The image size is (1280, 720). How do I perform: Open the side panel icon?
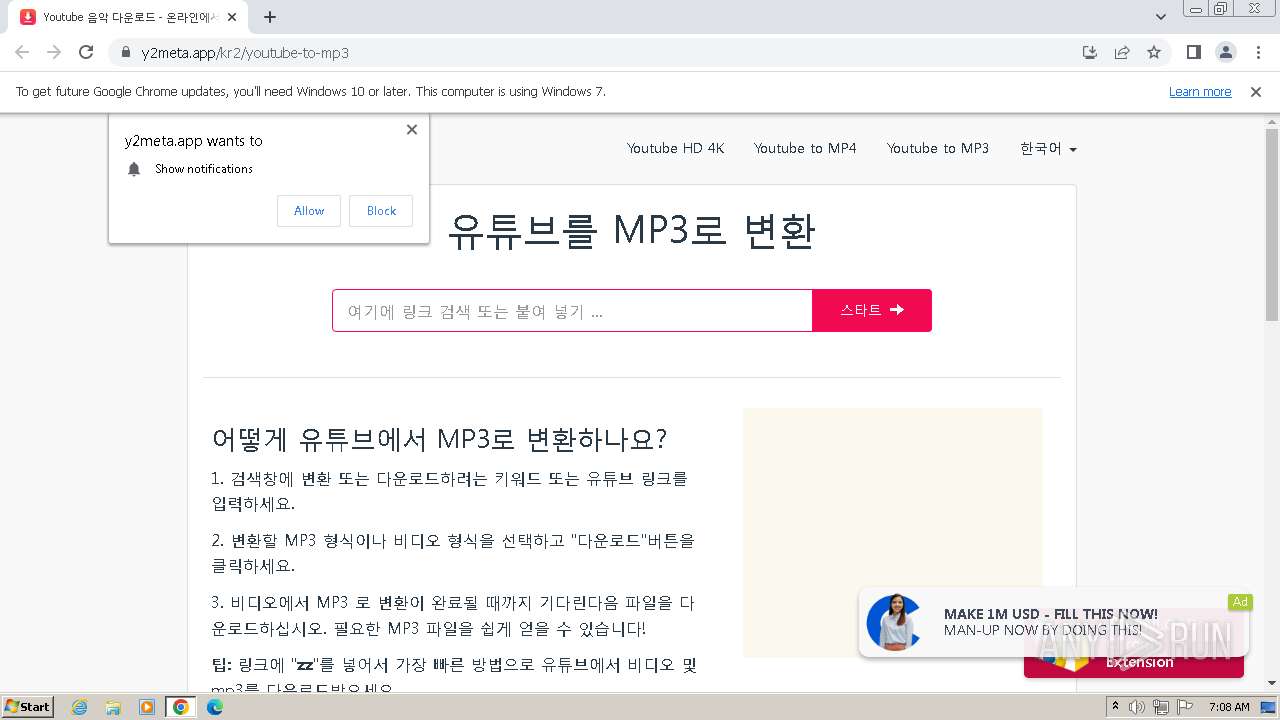pos(1193,52)
